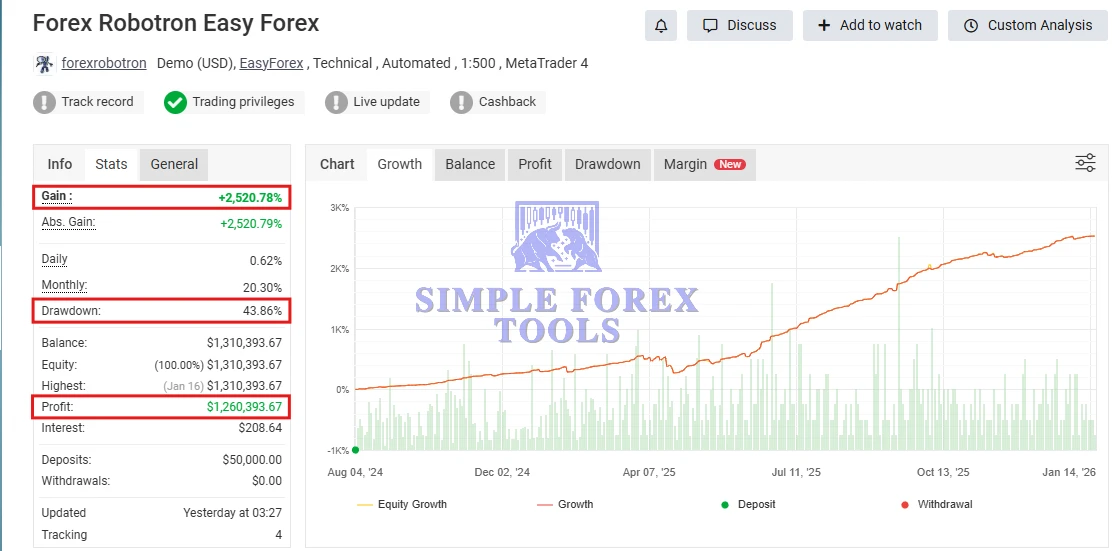Viewport: 1112px width, 551px height.
Task: Click the green deposit dot on chart
Action: (x=356, y=450)
